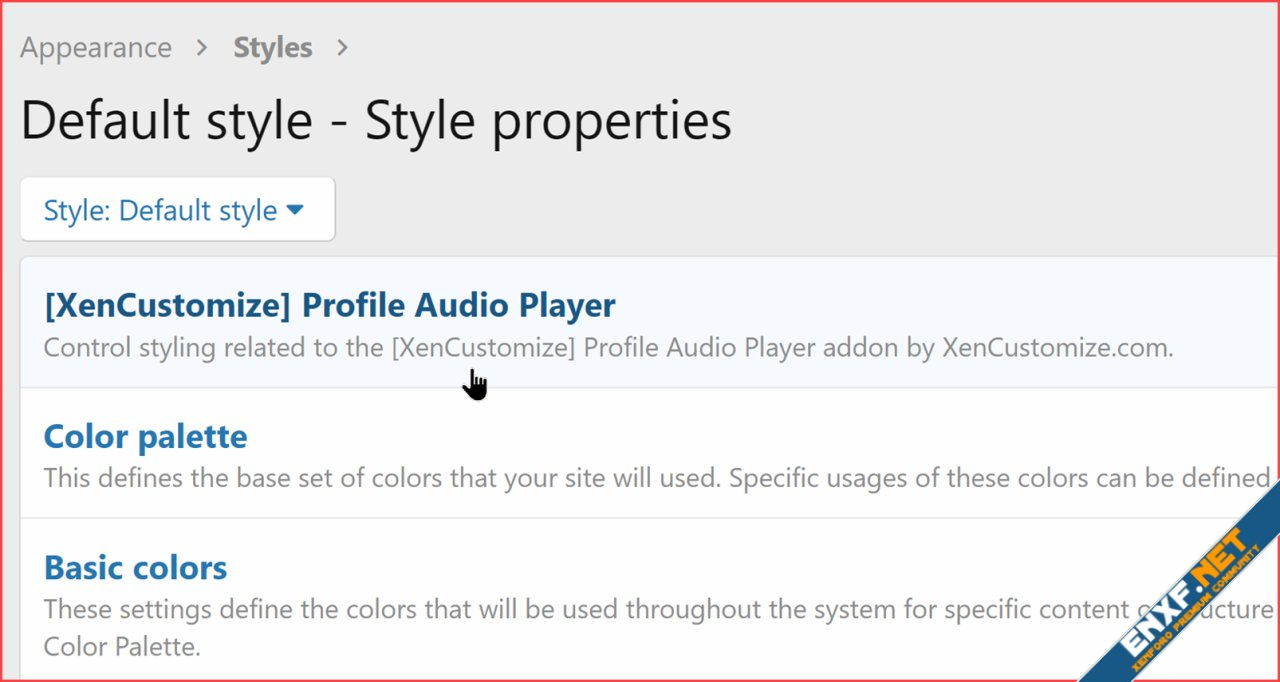The image size is (1280, 682).
Task: Open [XenCustomize] Profile Audio Player properties
Action: tap(330, 305)
